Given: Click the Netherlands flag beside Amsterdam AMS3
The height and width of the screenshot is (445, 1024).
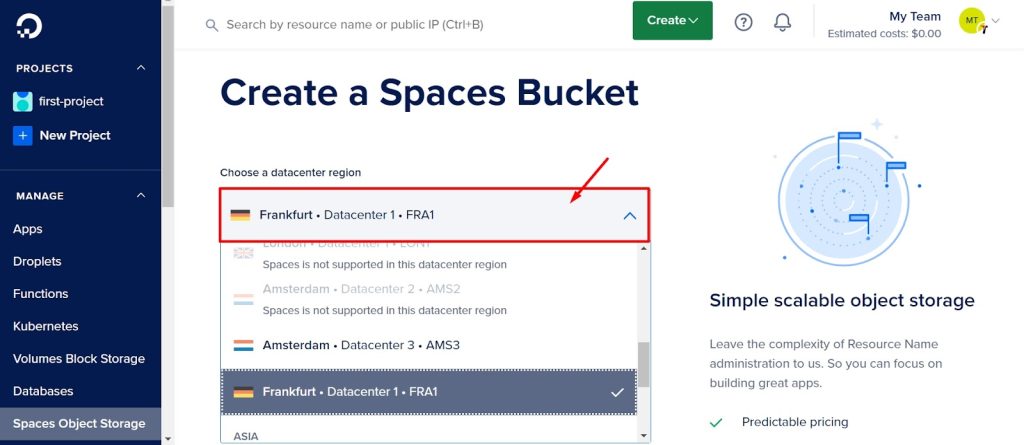Looking at the screenshot, I should pos(244,345).
